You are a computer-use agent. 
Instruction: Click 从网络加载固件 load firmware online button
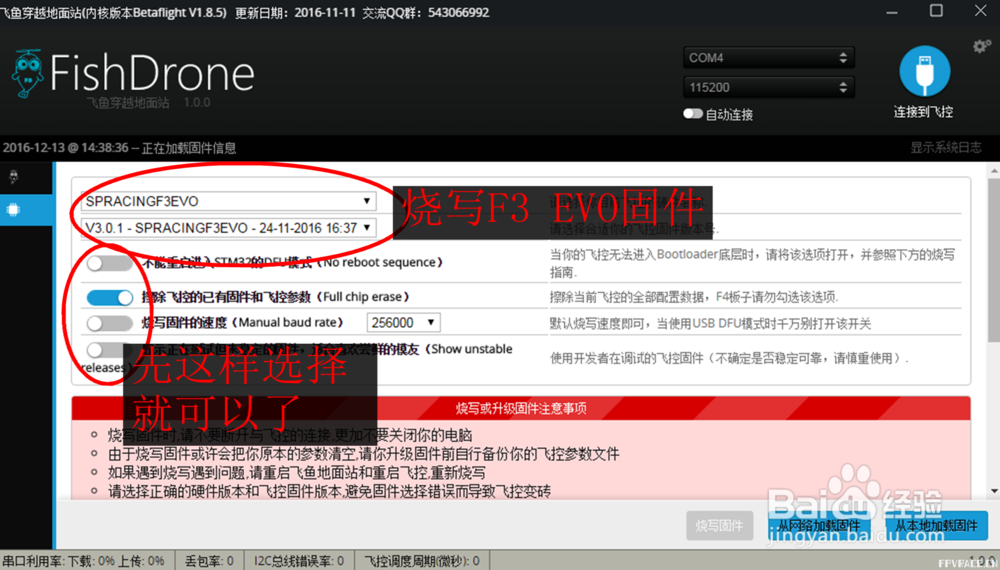tap(819, 525)
